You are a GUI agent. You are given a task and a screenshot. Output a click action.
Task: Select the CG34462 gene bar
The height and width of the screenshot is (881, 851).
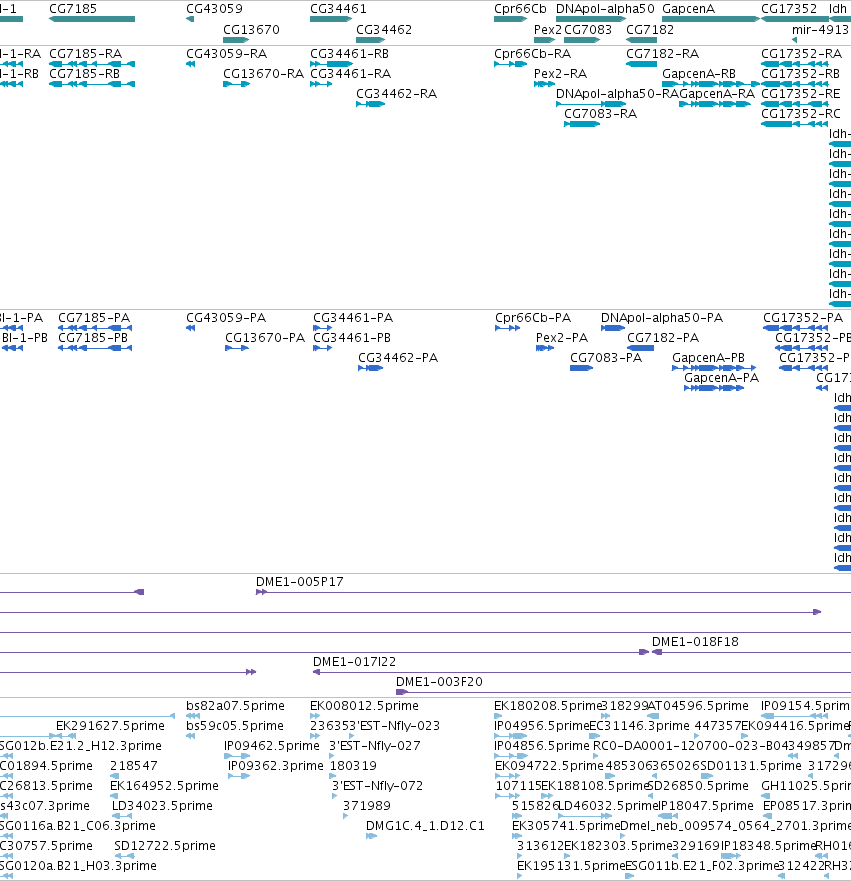point(371,40)
